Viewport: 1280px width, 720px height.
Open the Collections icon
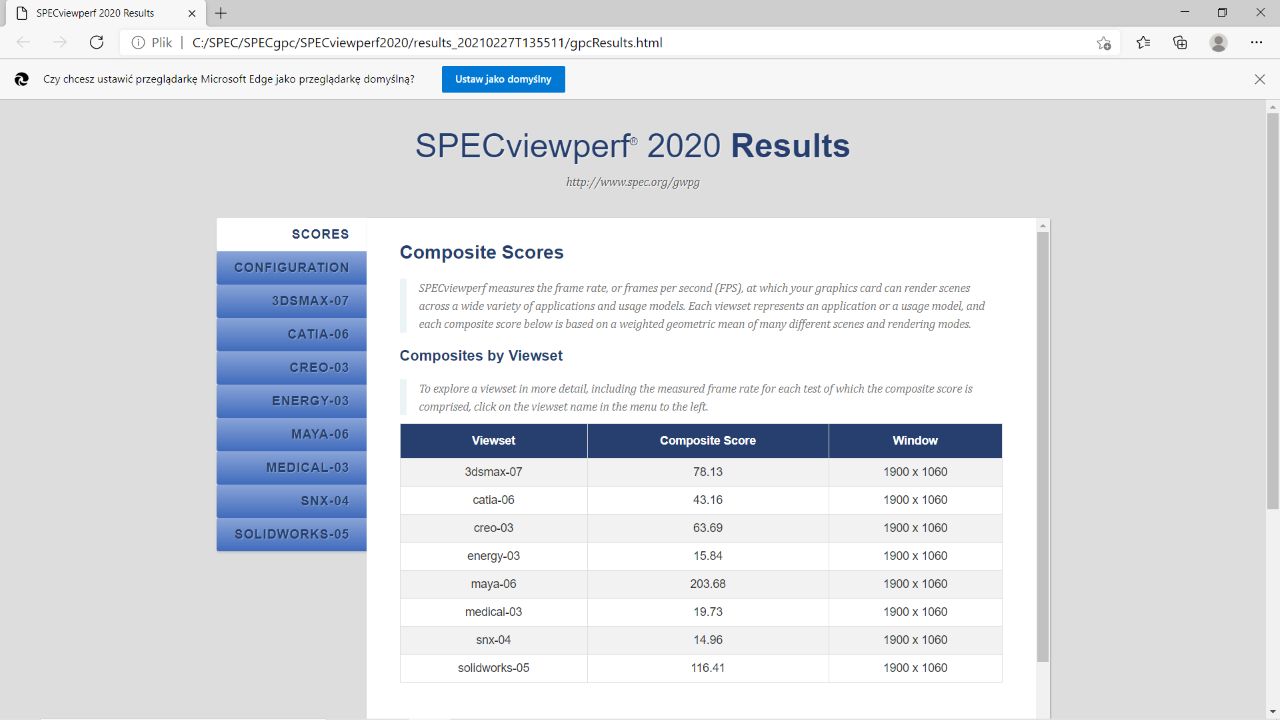pos(1180,42)
